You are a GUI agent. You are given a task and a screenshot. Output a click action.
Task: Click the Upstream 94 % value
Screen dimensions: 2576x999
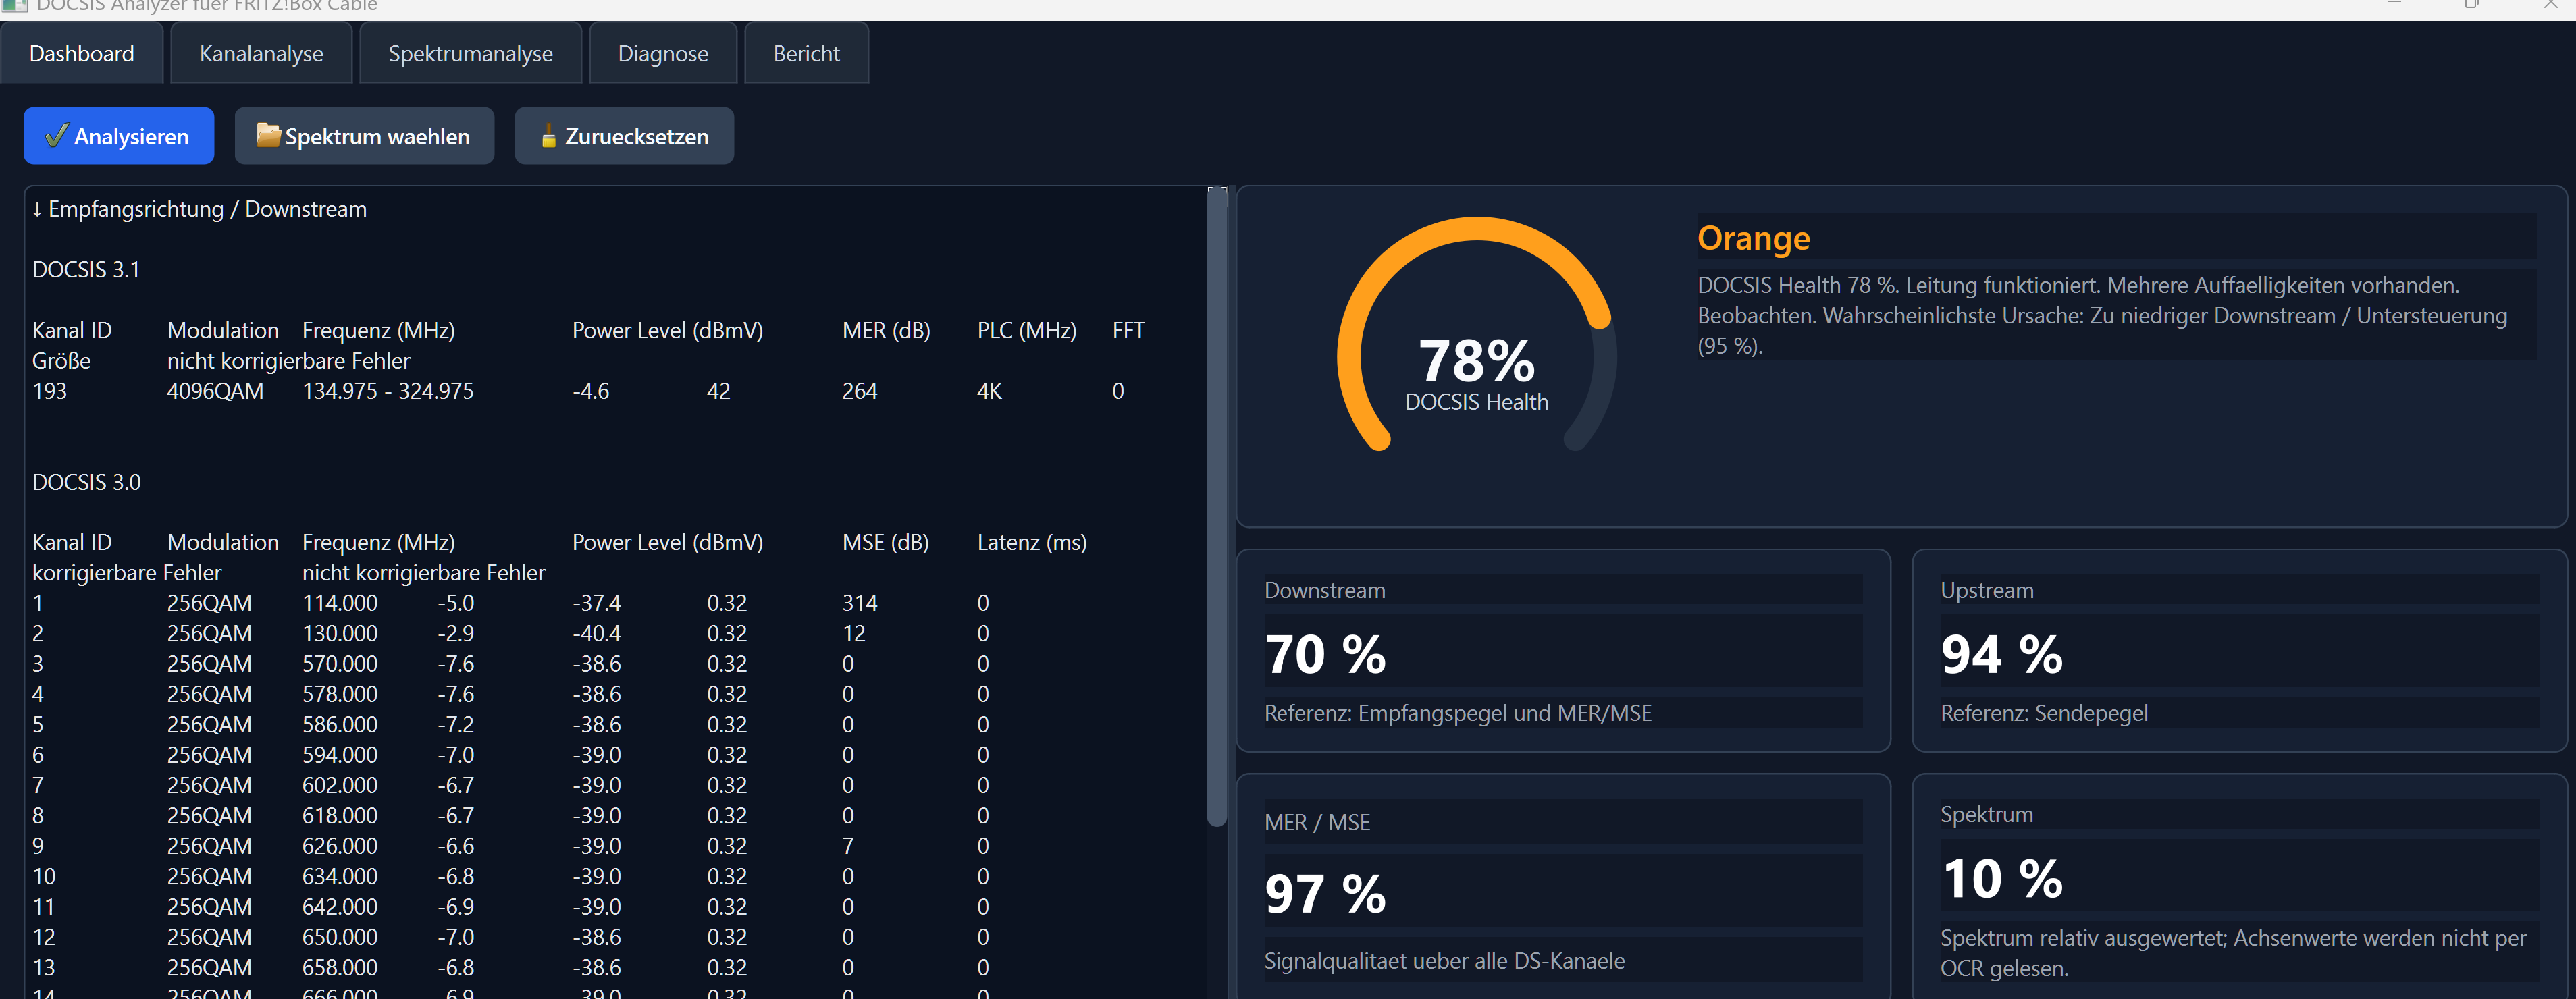point(2001,654)
